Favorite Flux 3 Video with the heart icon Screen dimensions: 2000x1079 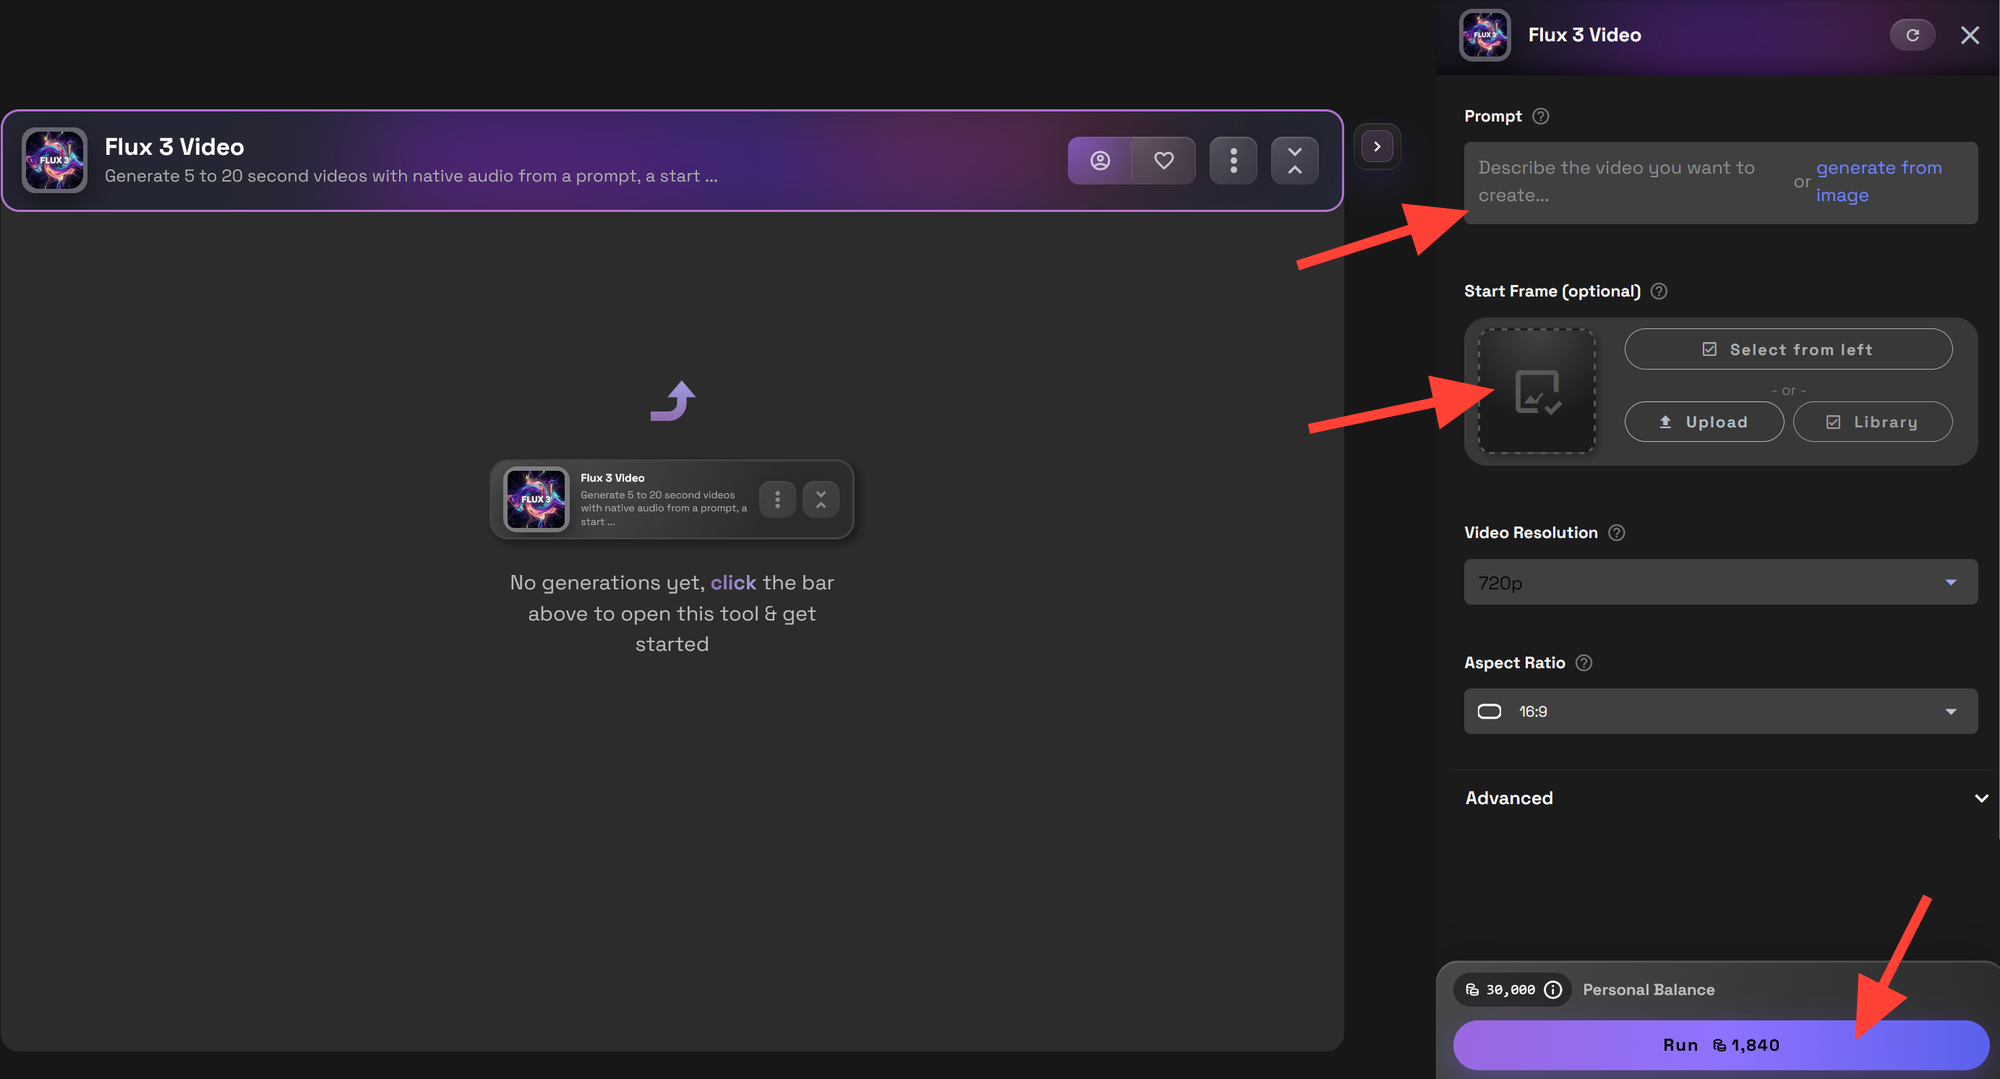(1164, 160)
